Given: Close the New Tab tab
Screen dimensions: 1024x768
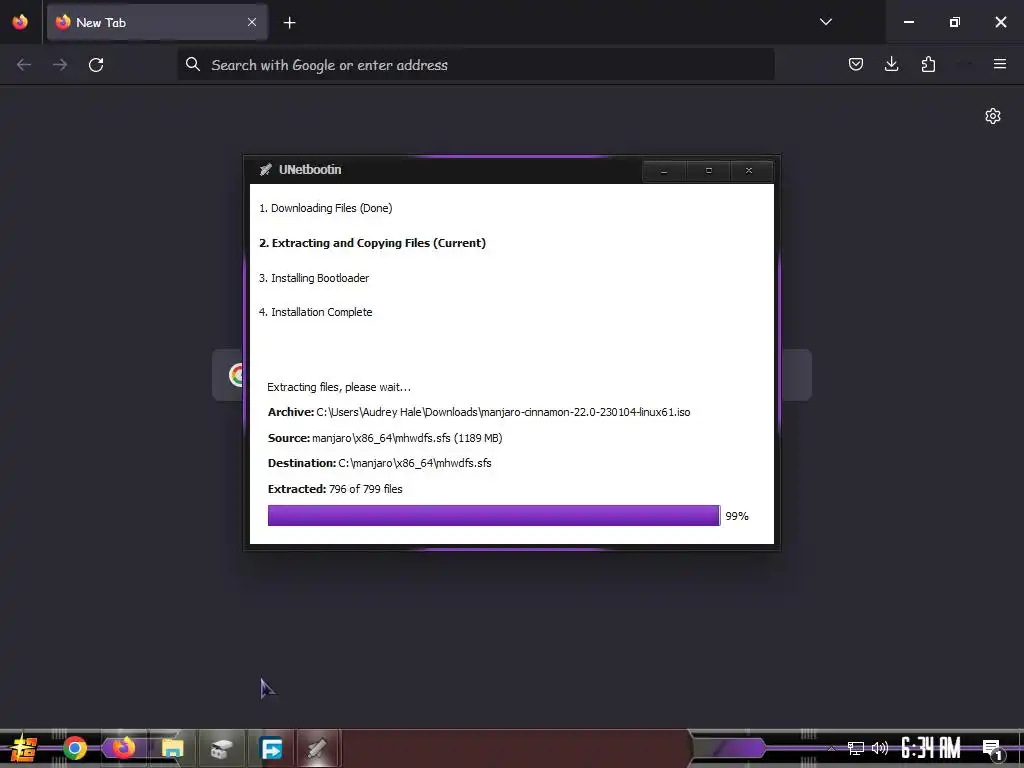Looking at the screenshot, I should click(x=252, y=22).
